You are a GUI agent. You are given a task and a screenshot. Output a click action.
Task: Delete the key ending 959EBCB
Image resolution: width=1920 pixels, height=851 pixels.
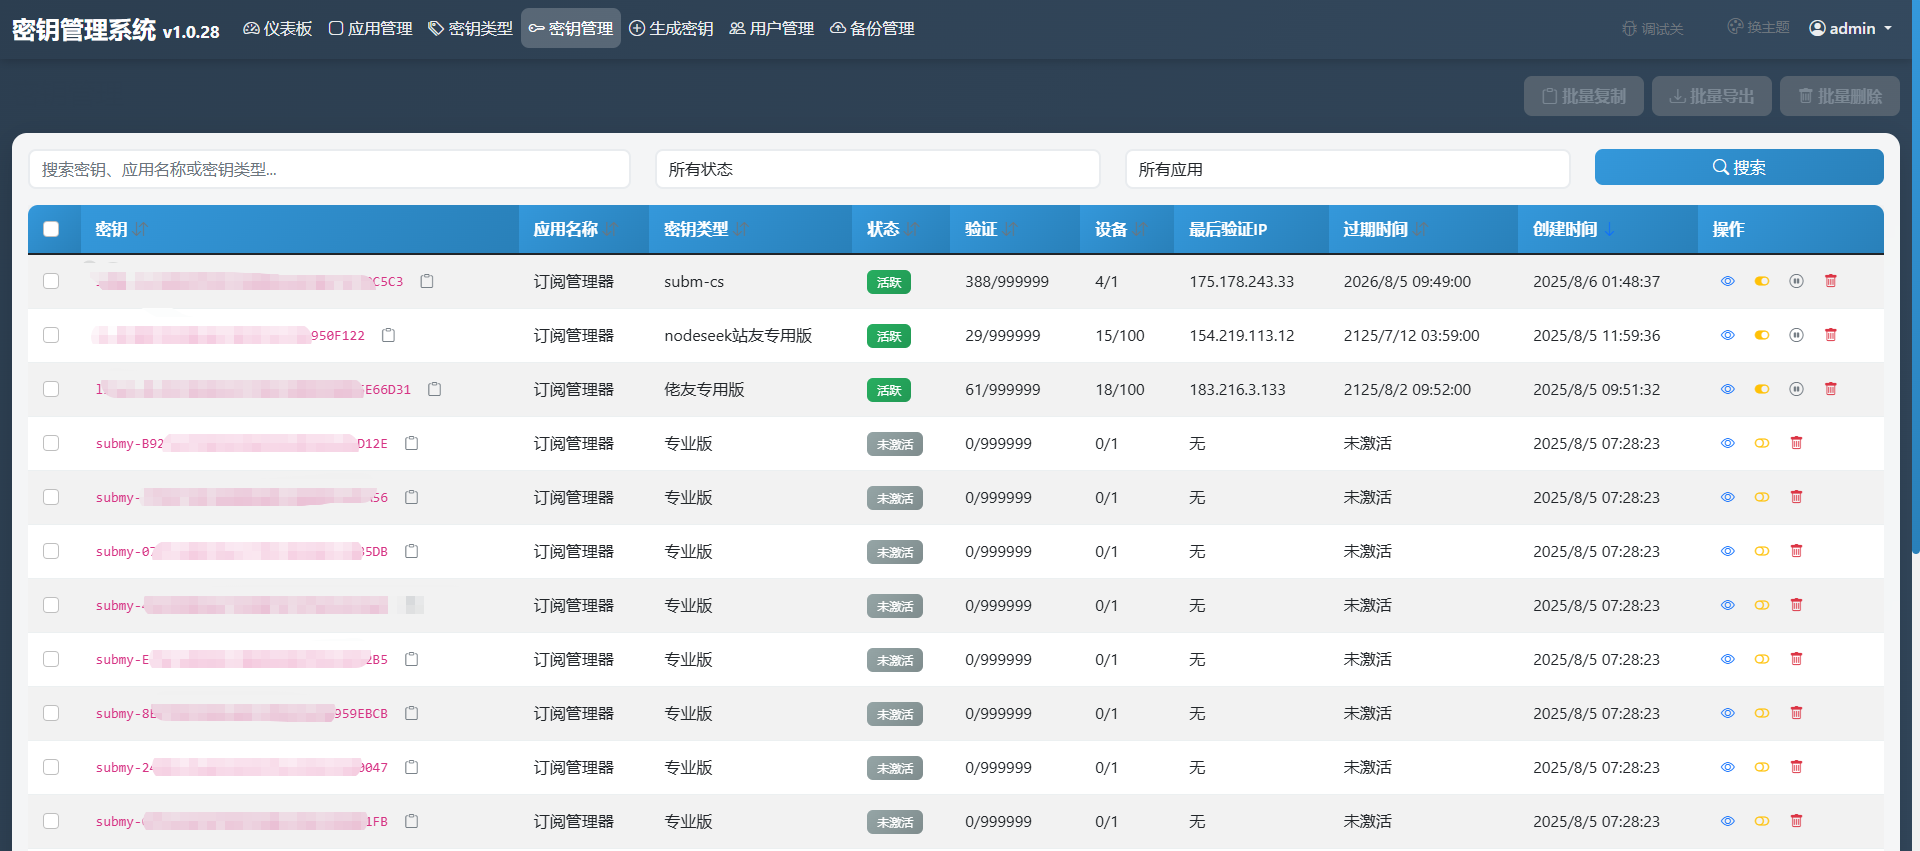1796,713
